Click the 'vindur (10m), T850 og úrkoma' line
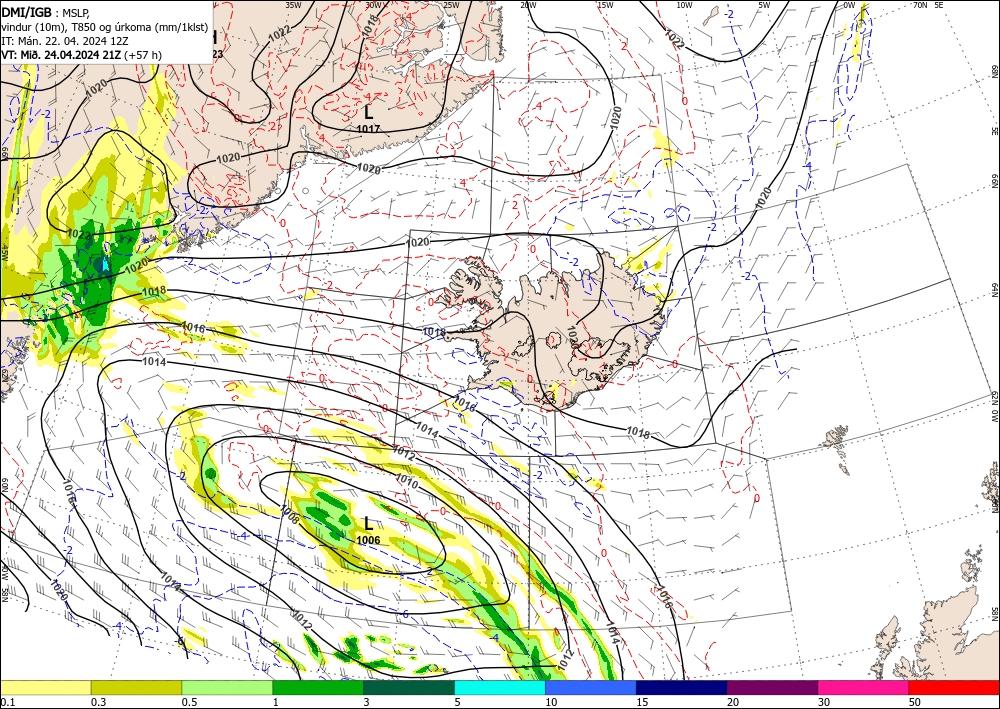This screenshot has height=709, width=1000. [x=105, y=27]
